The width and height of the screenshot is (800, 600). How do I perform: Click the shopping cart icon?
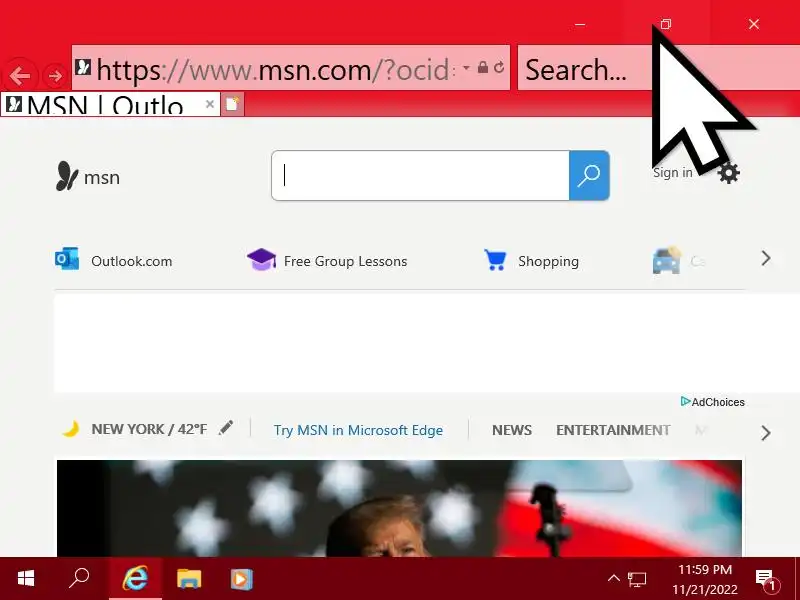click(x=495, y=260)
